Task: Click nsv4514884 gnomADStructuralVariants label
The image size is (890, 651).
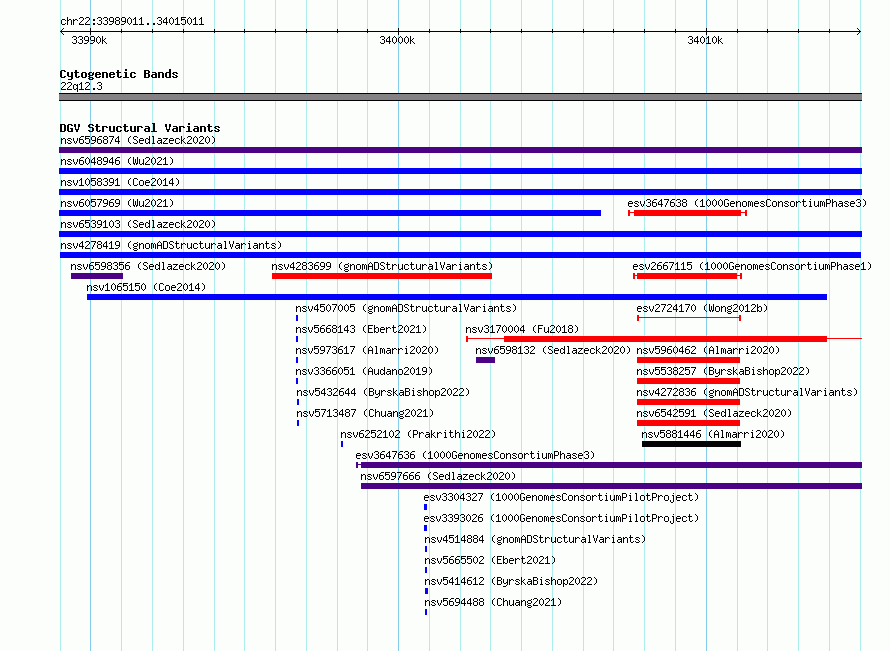Action: (535, 539)
